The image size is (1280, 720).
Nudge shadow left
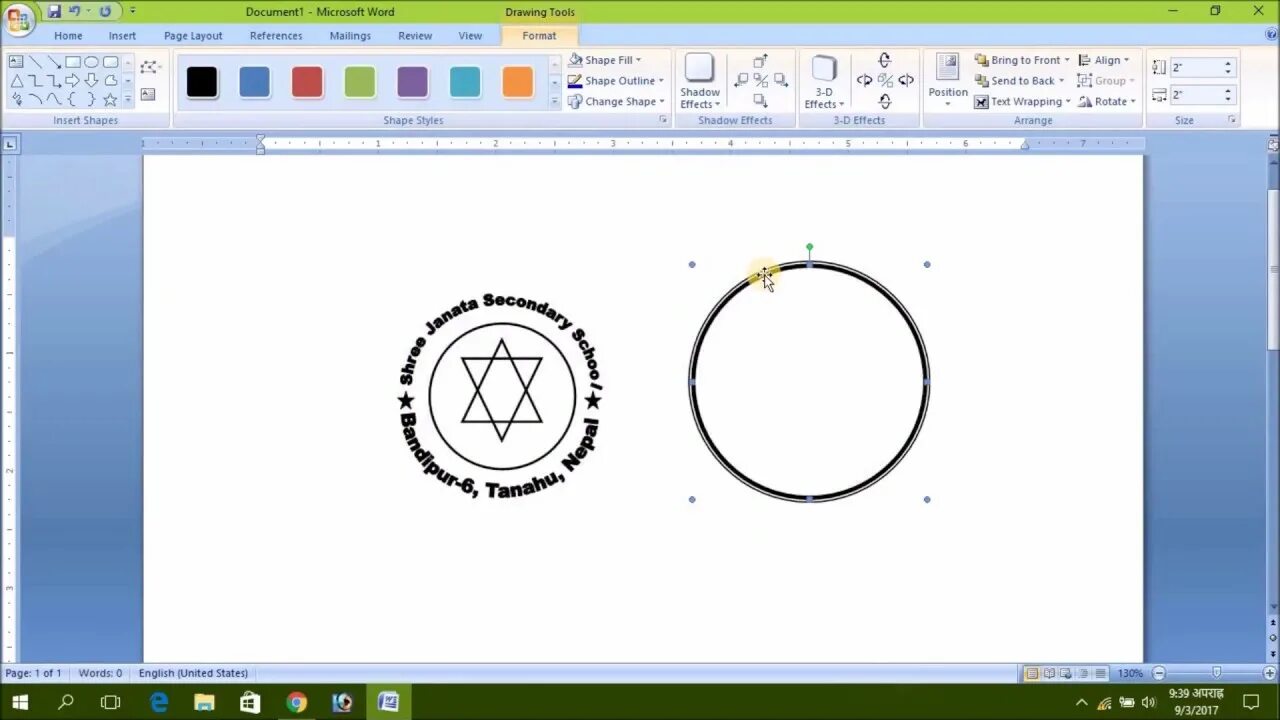(x=741, y=81)
